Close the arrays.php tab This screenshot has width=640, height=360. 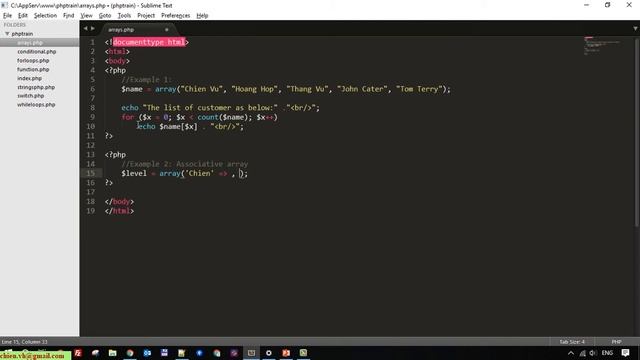tap(167, 29)
